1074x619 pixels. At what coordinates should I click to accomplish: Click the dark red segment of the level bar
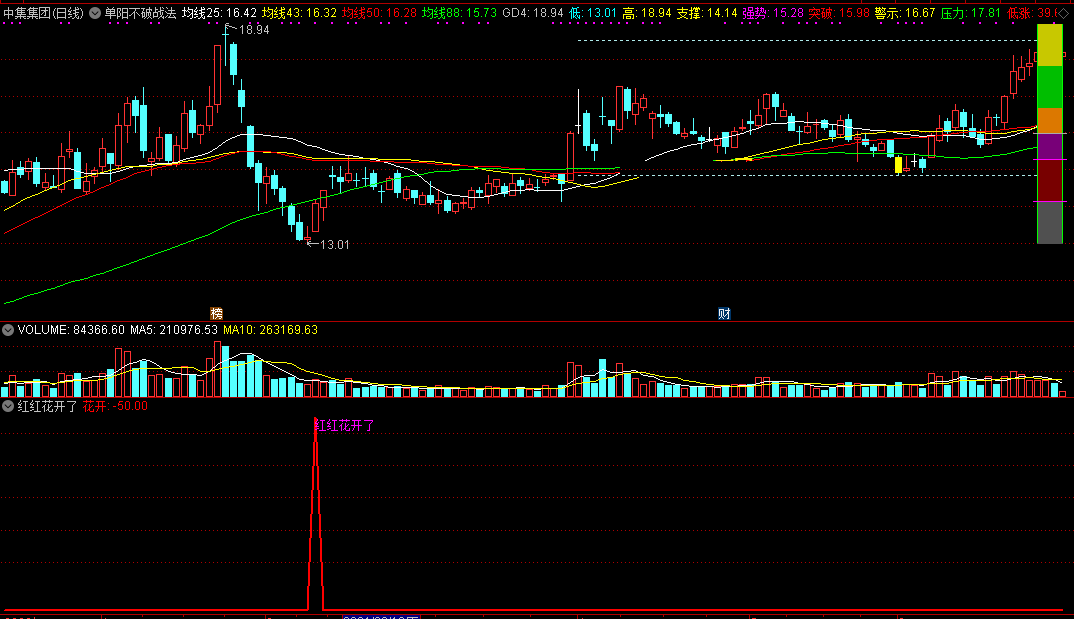1049,181
